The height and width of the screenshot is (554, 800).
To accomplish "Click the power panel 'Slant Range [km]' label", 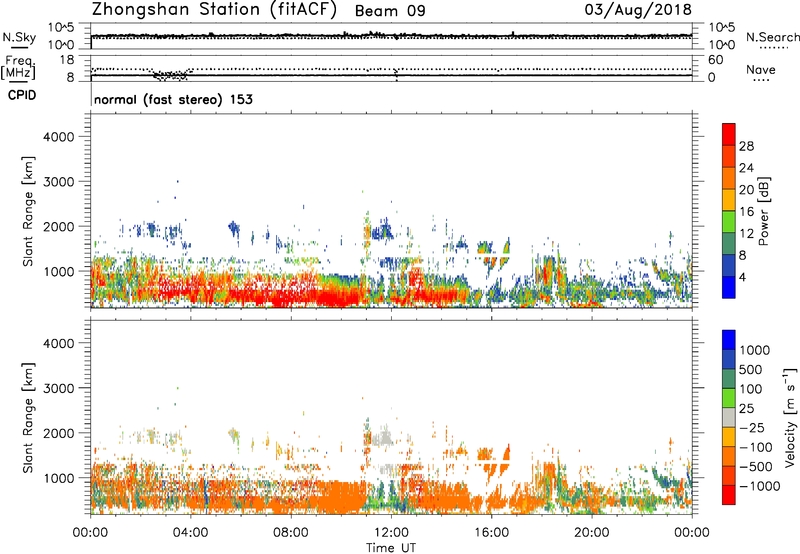I will [x=28, y=211].
